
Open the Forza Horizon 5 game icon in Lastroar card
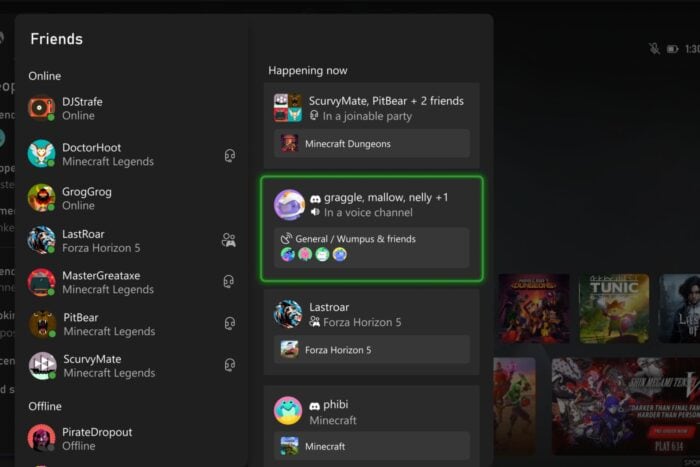pyautogui.click(x=289, y=350)
